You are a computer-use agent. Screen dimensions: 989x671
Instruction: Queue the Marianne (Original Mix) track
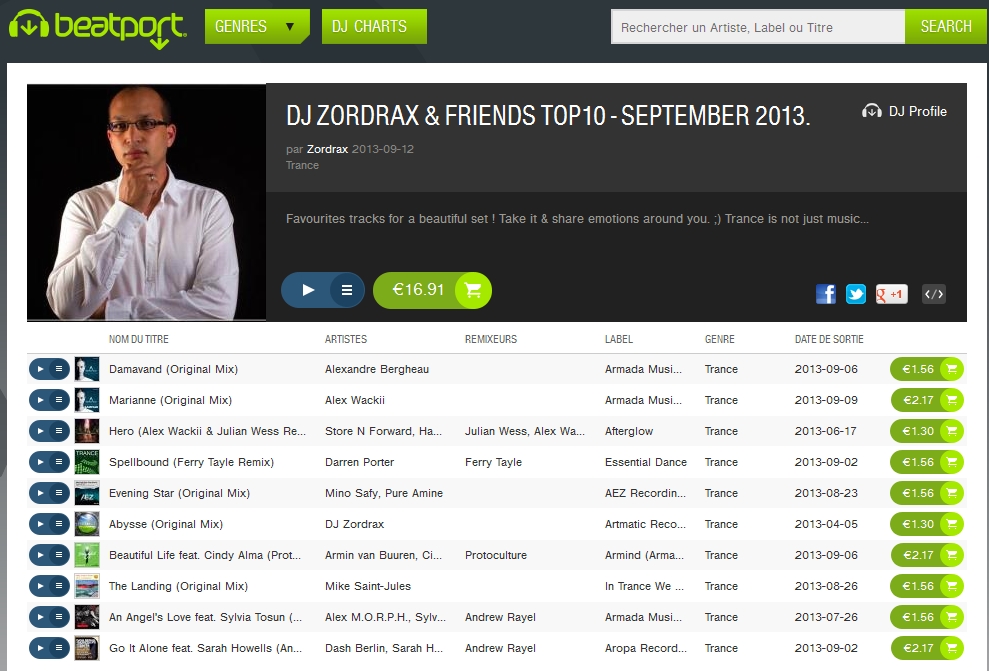[x=59, y=400]
